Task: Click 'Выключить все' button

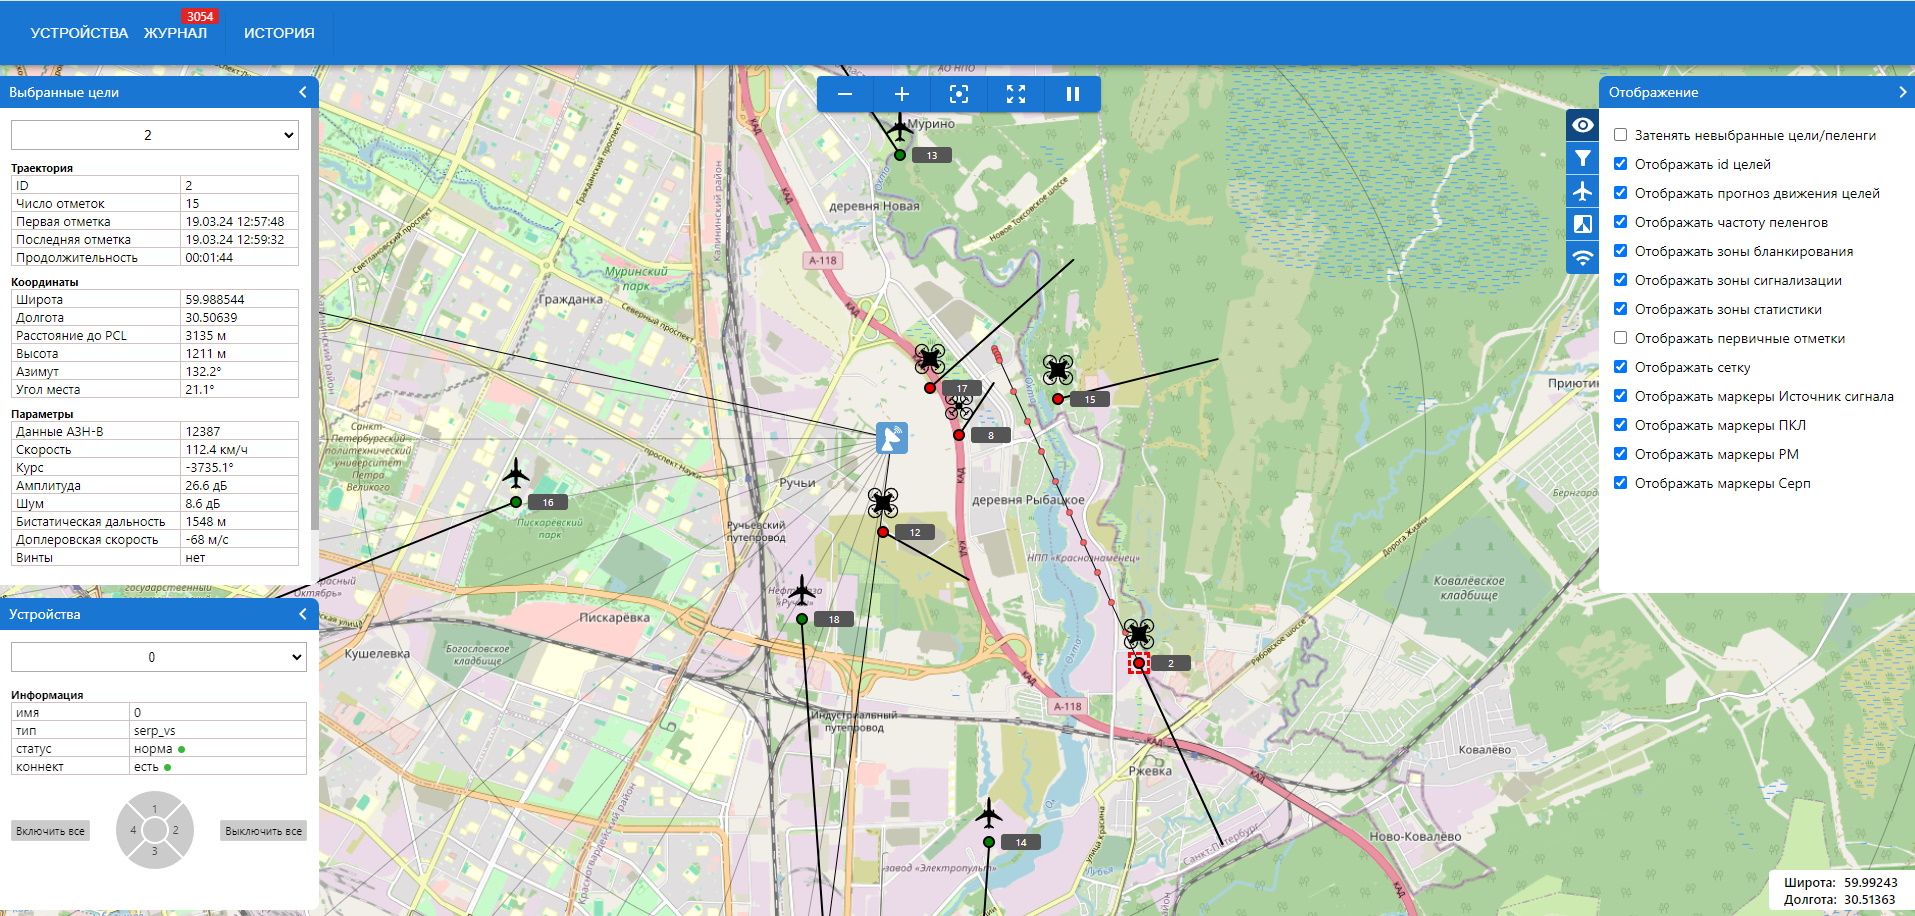Action: [263, 831]
